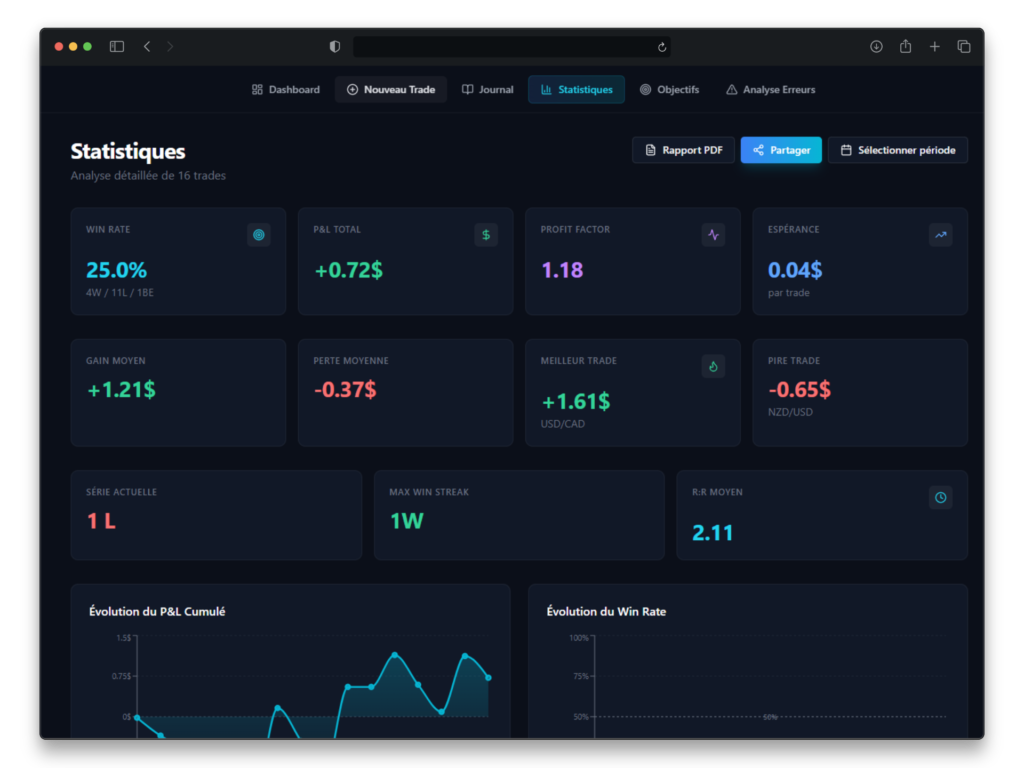
Task: Open the Objectifs tab
Action: (x=669, y=89)
